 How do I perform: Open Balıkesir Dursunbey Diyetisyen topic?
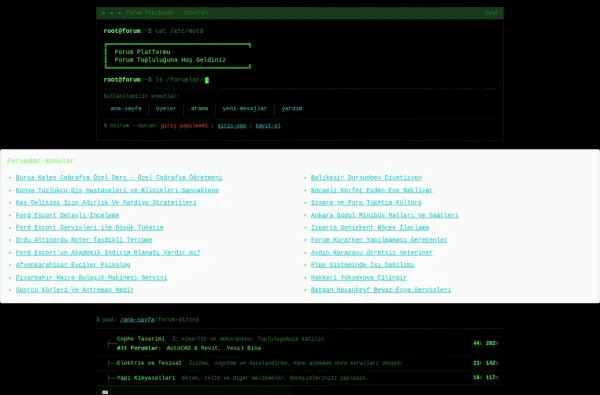point(366,178)
